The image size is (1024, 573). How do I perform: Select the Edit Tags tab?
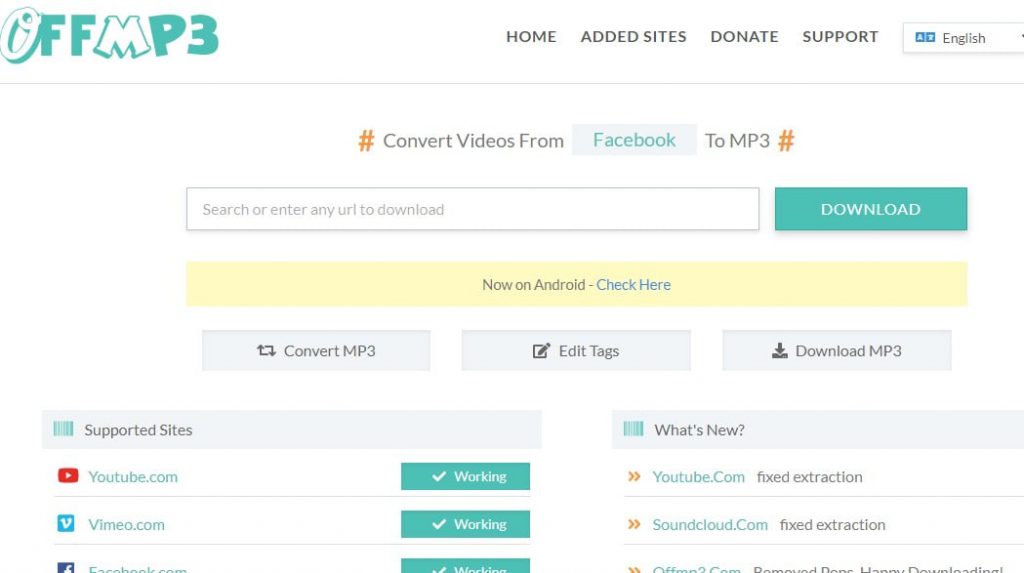[576, 351]
